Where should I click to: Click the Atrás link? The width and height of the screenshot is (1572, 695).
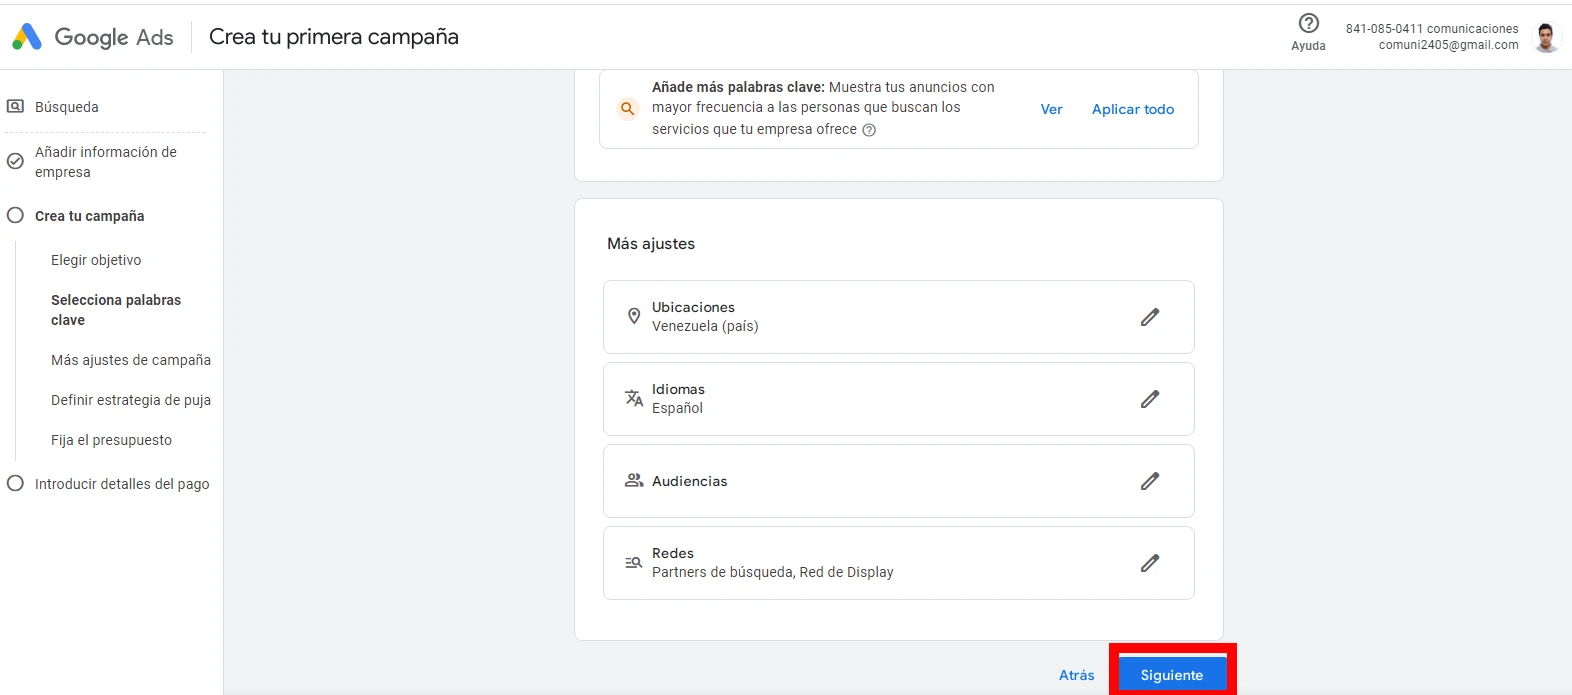point(1076,675)
